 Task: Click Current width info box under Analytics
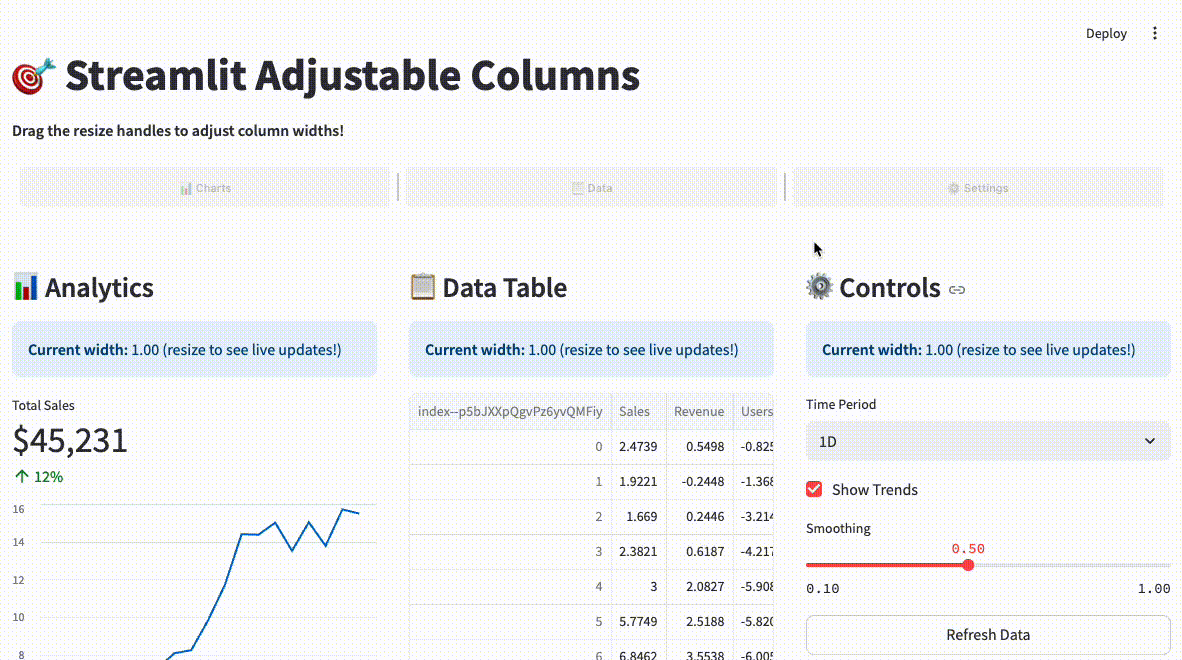click(x=194, y=350)
